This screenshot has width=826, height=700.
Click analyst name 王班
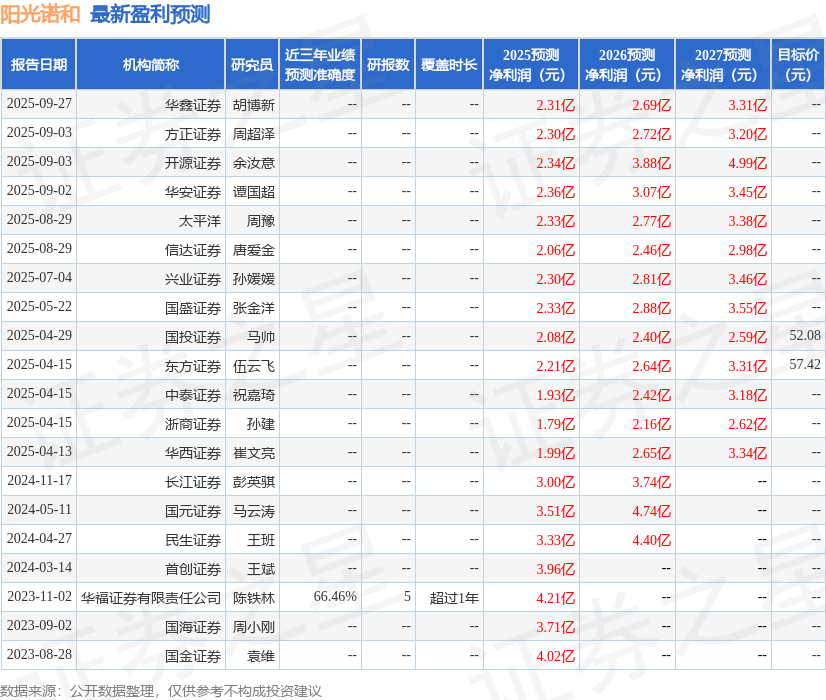[261, 540]
